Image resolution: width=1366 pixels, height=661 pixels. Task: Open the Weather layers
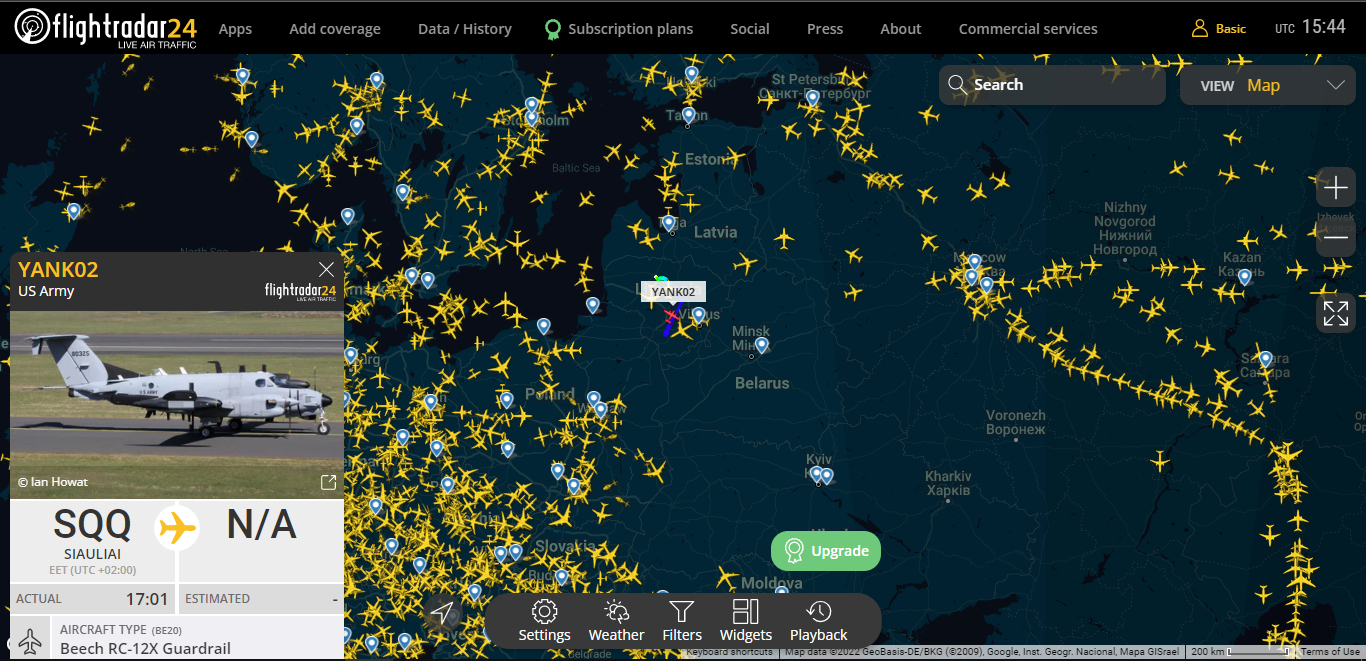coord(616,621)
